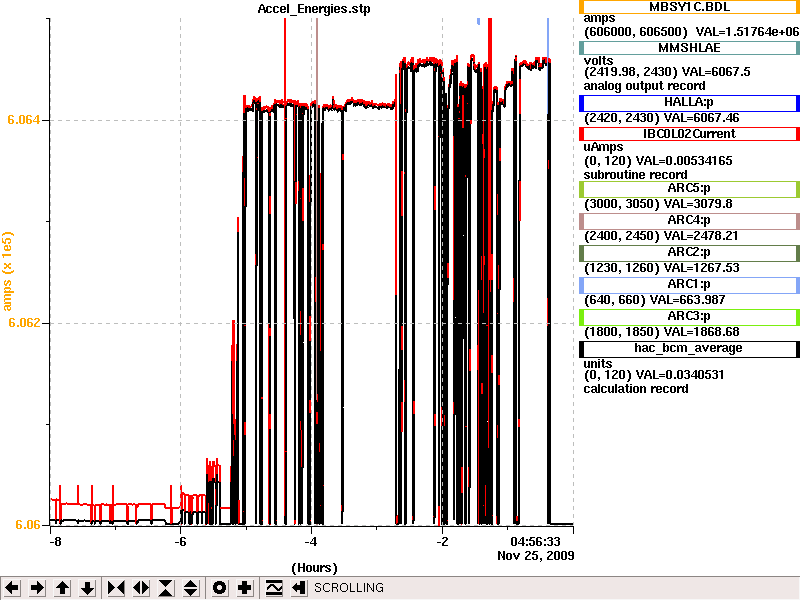The image size is (800, 600).
Task: Select the ARC5:p curve legend
Action: [x=689, y=189]
